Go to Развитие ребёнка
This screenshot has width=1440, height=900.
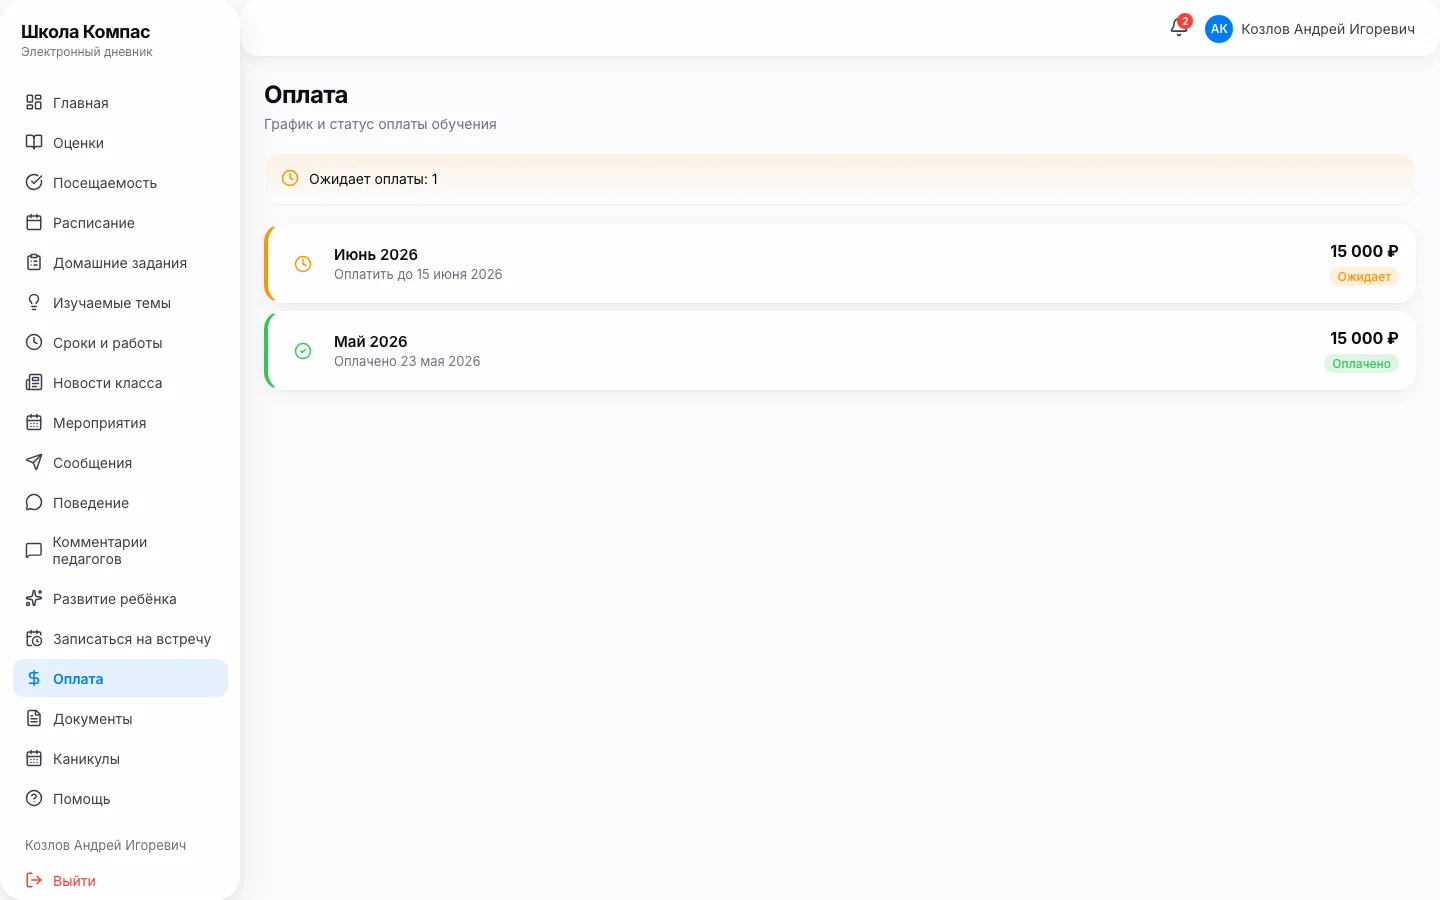[x=120, y=598]
